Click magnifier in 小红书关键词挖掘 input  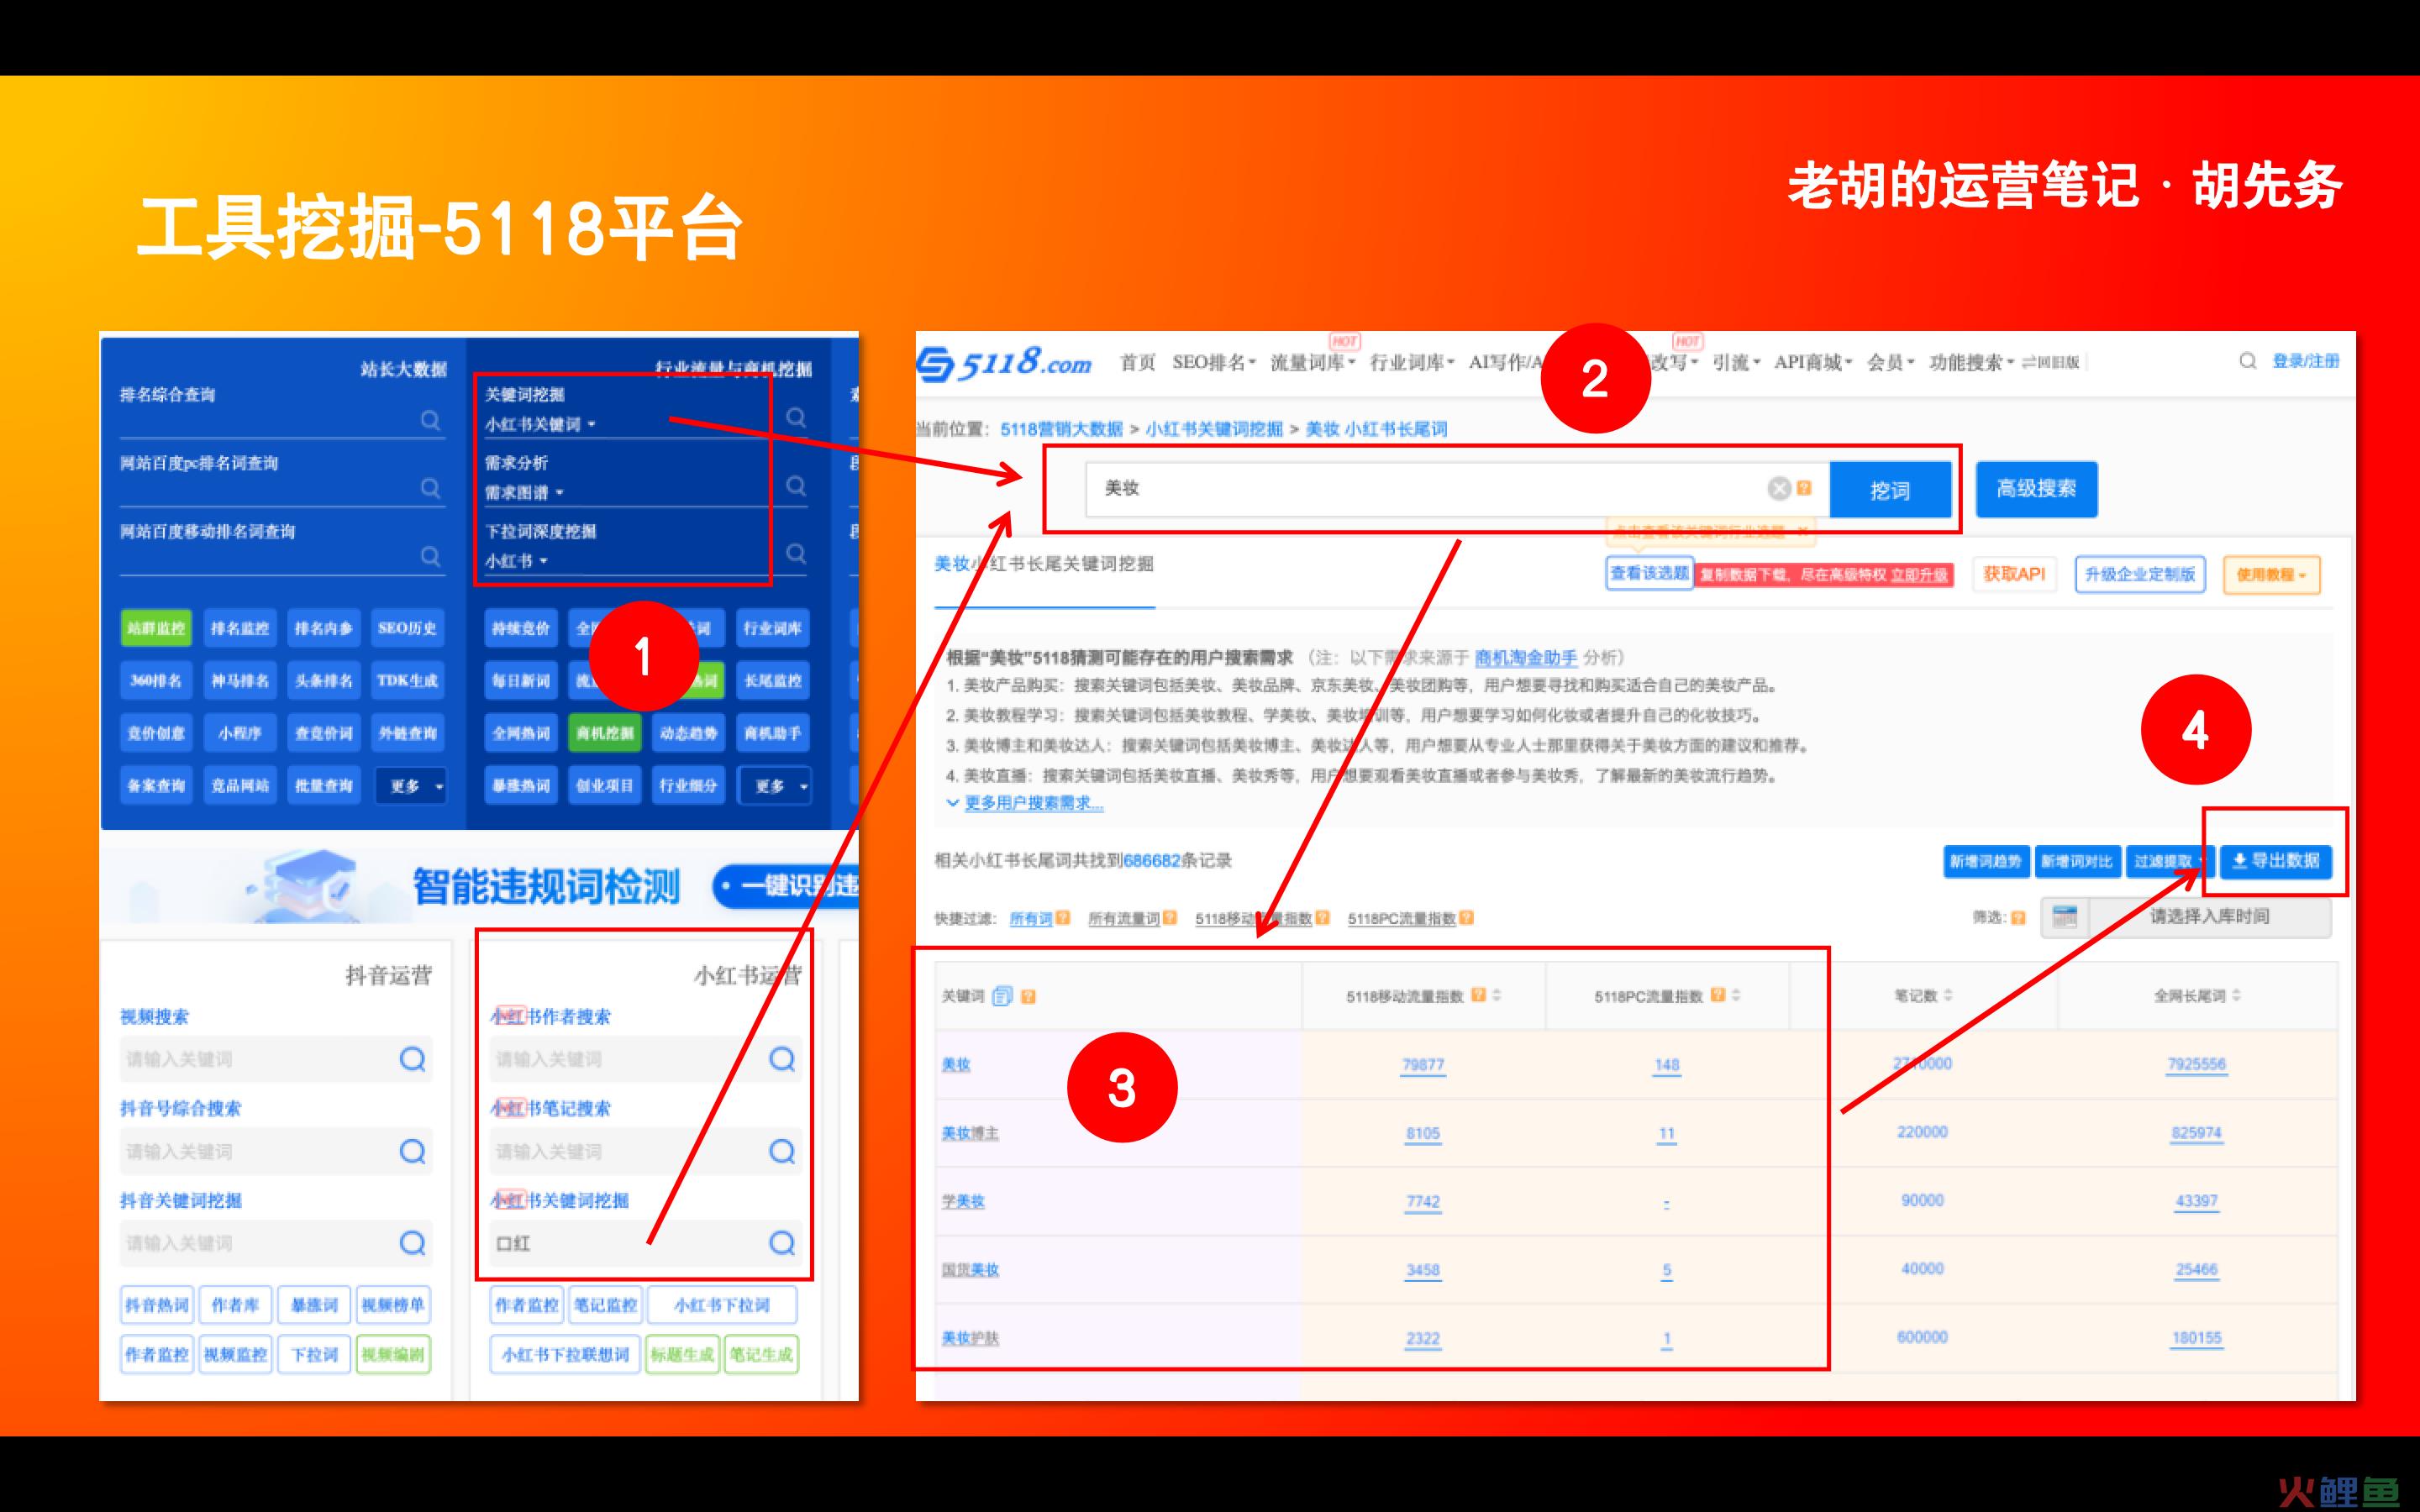click(x=782, y=1243)
